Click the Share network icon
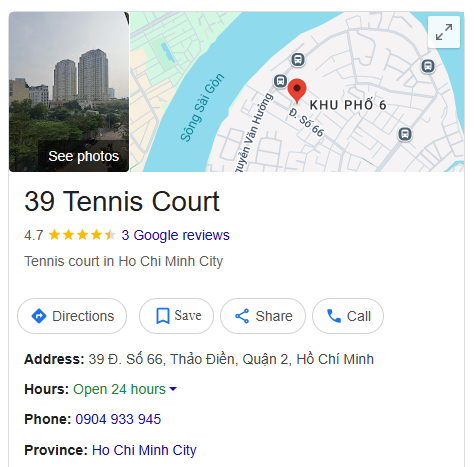This screenshot has height=467, width=474. [x=242, y=316]
